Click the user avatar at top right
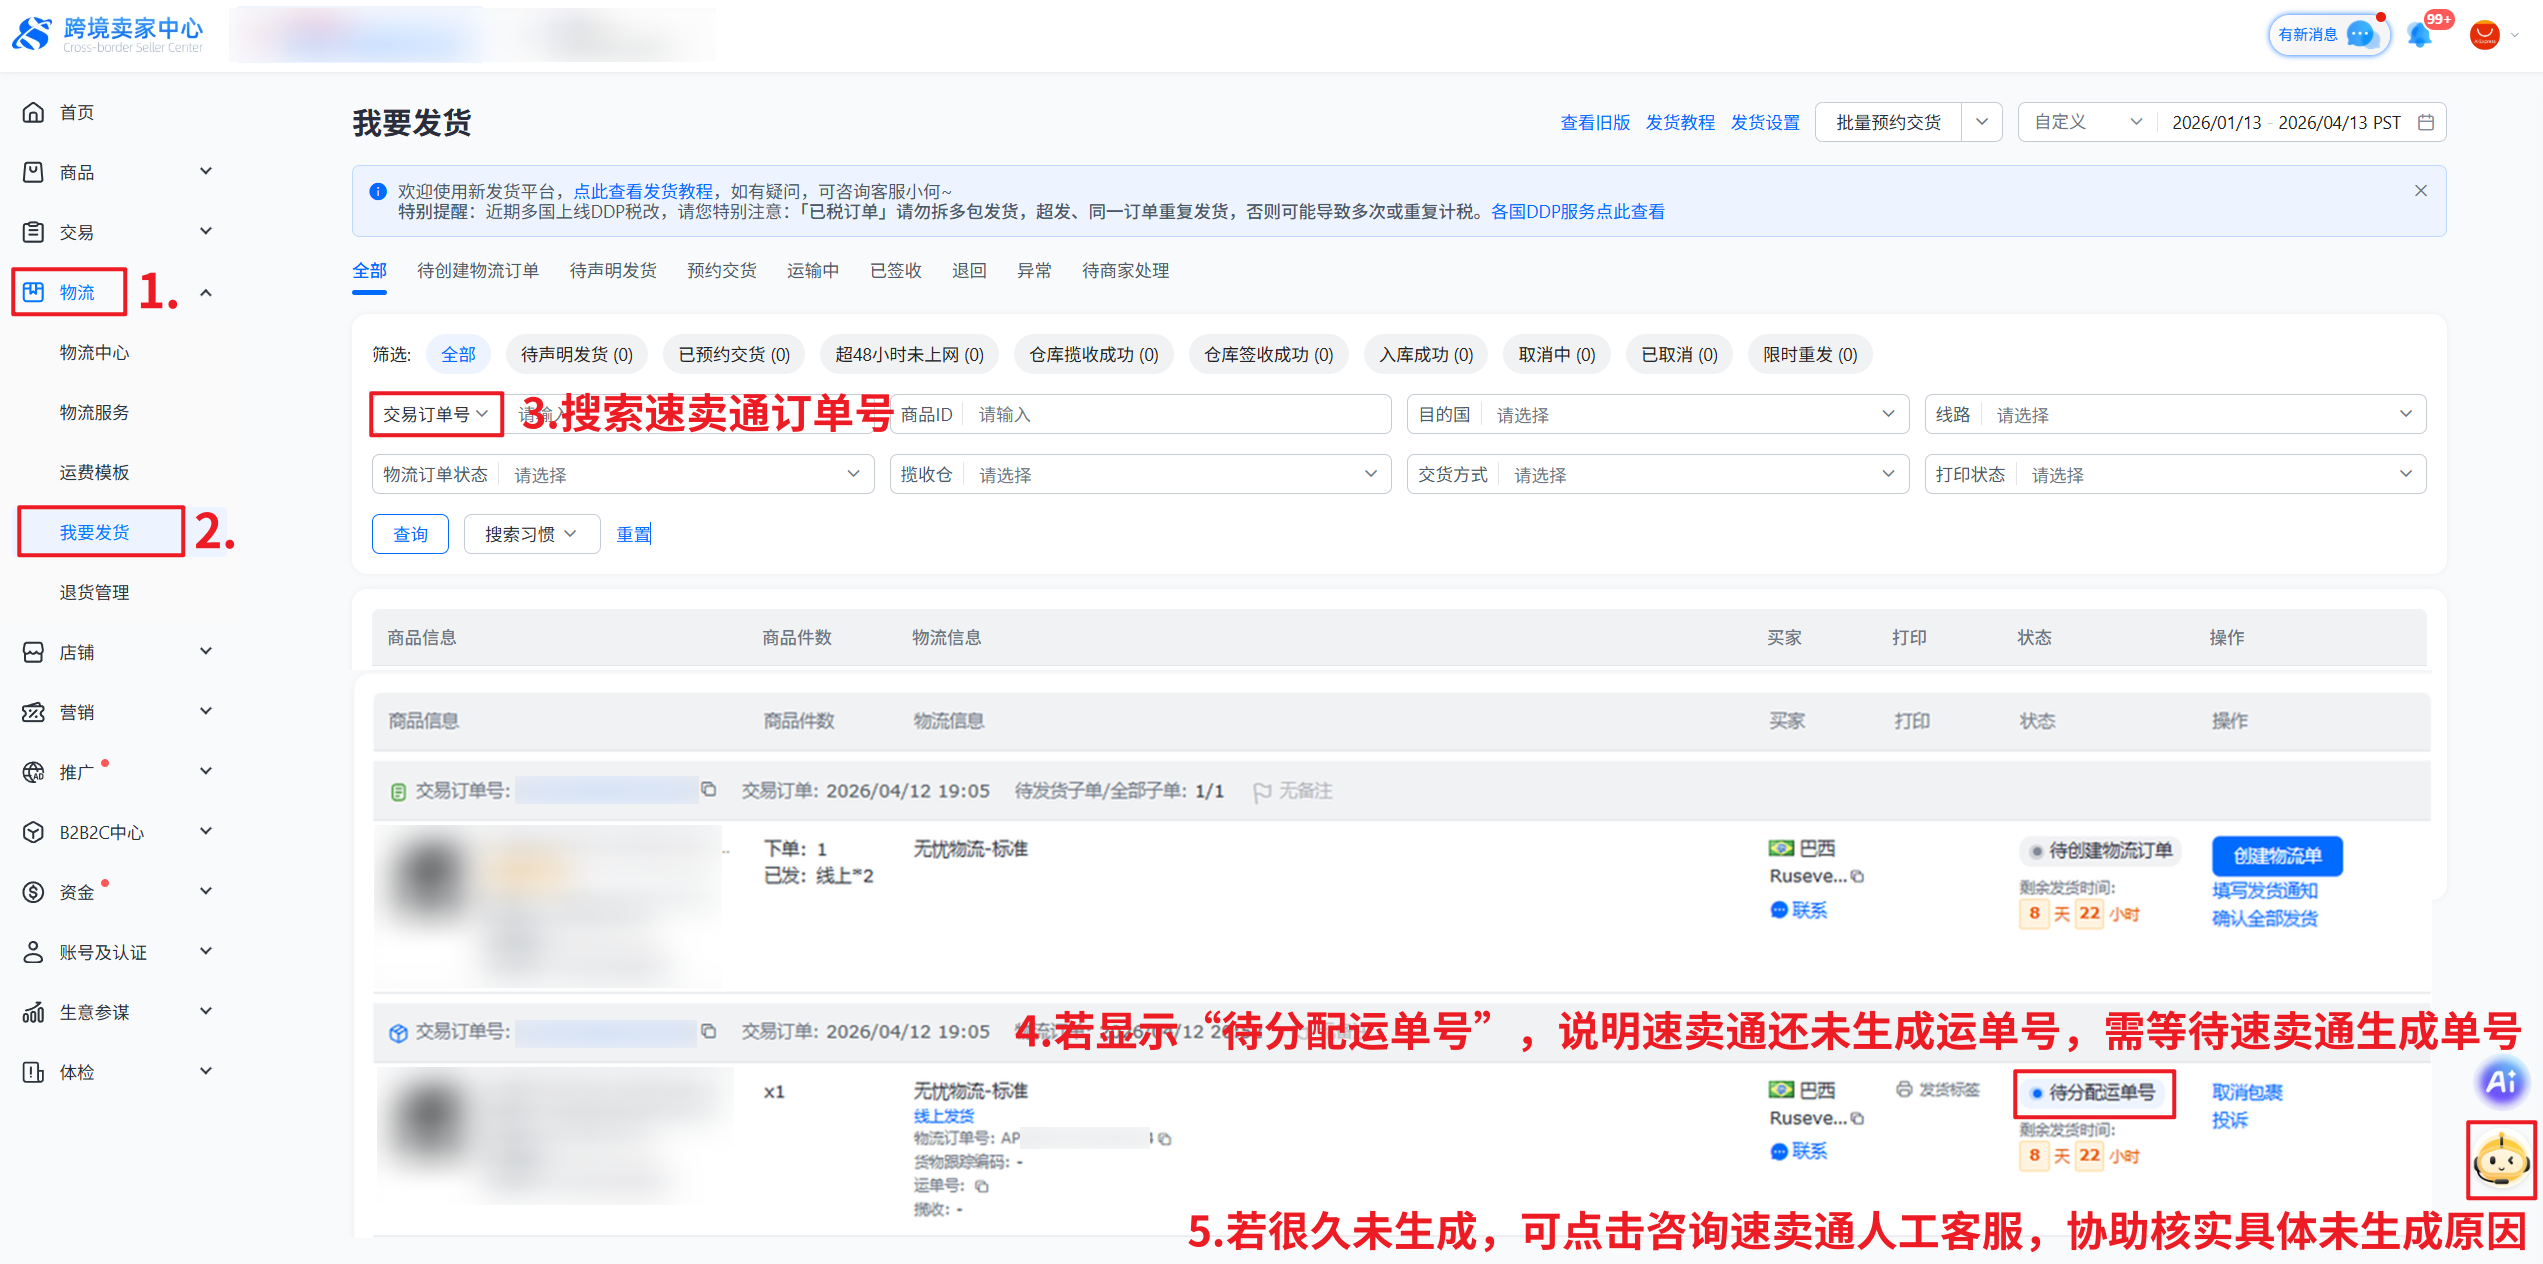2543x1264 pixels. click(2485, 35)
